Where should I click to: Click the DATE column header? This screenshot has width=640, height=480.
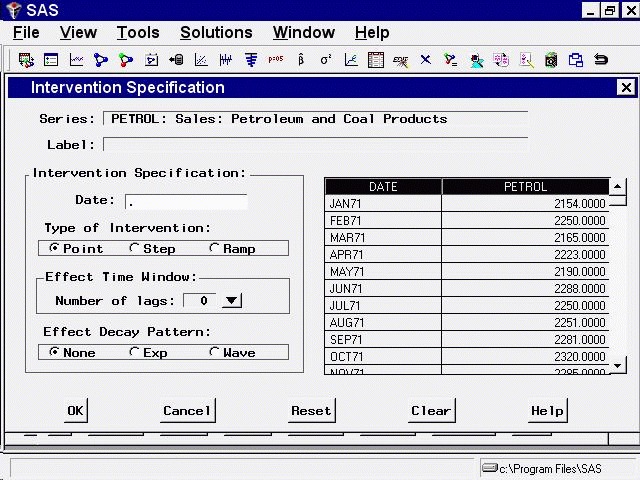[383, 187]
